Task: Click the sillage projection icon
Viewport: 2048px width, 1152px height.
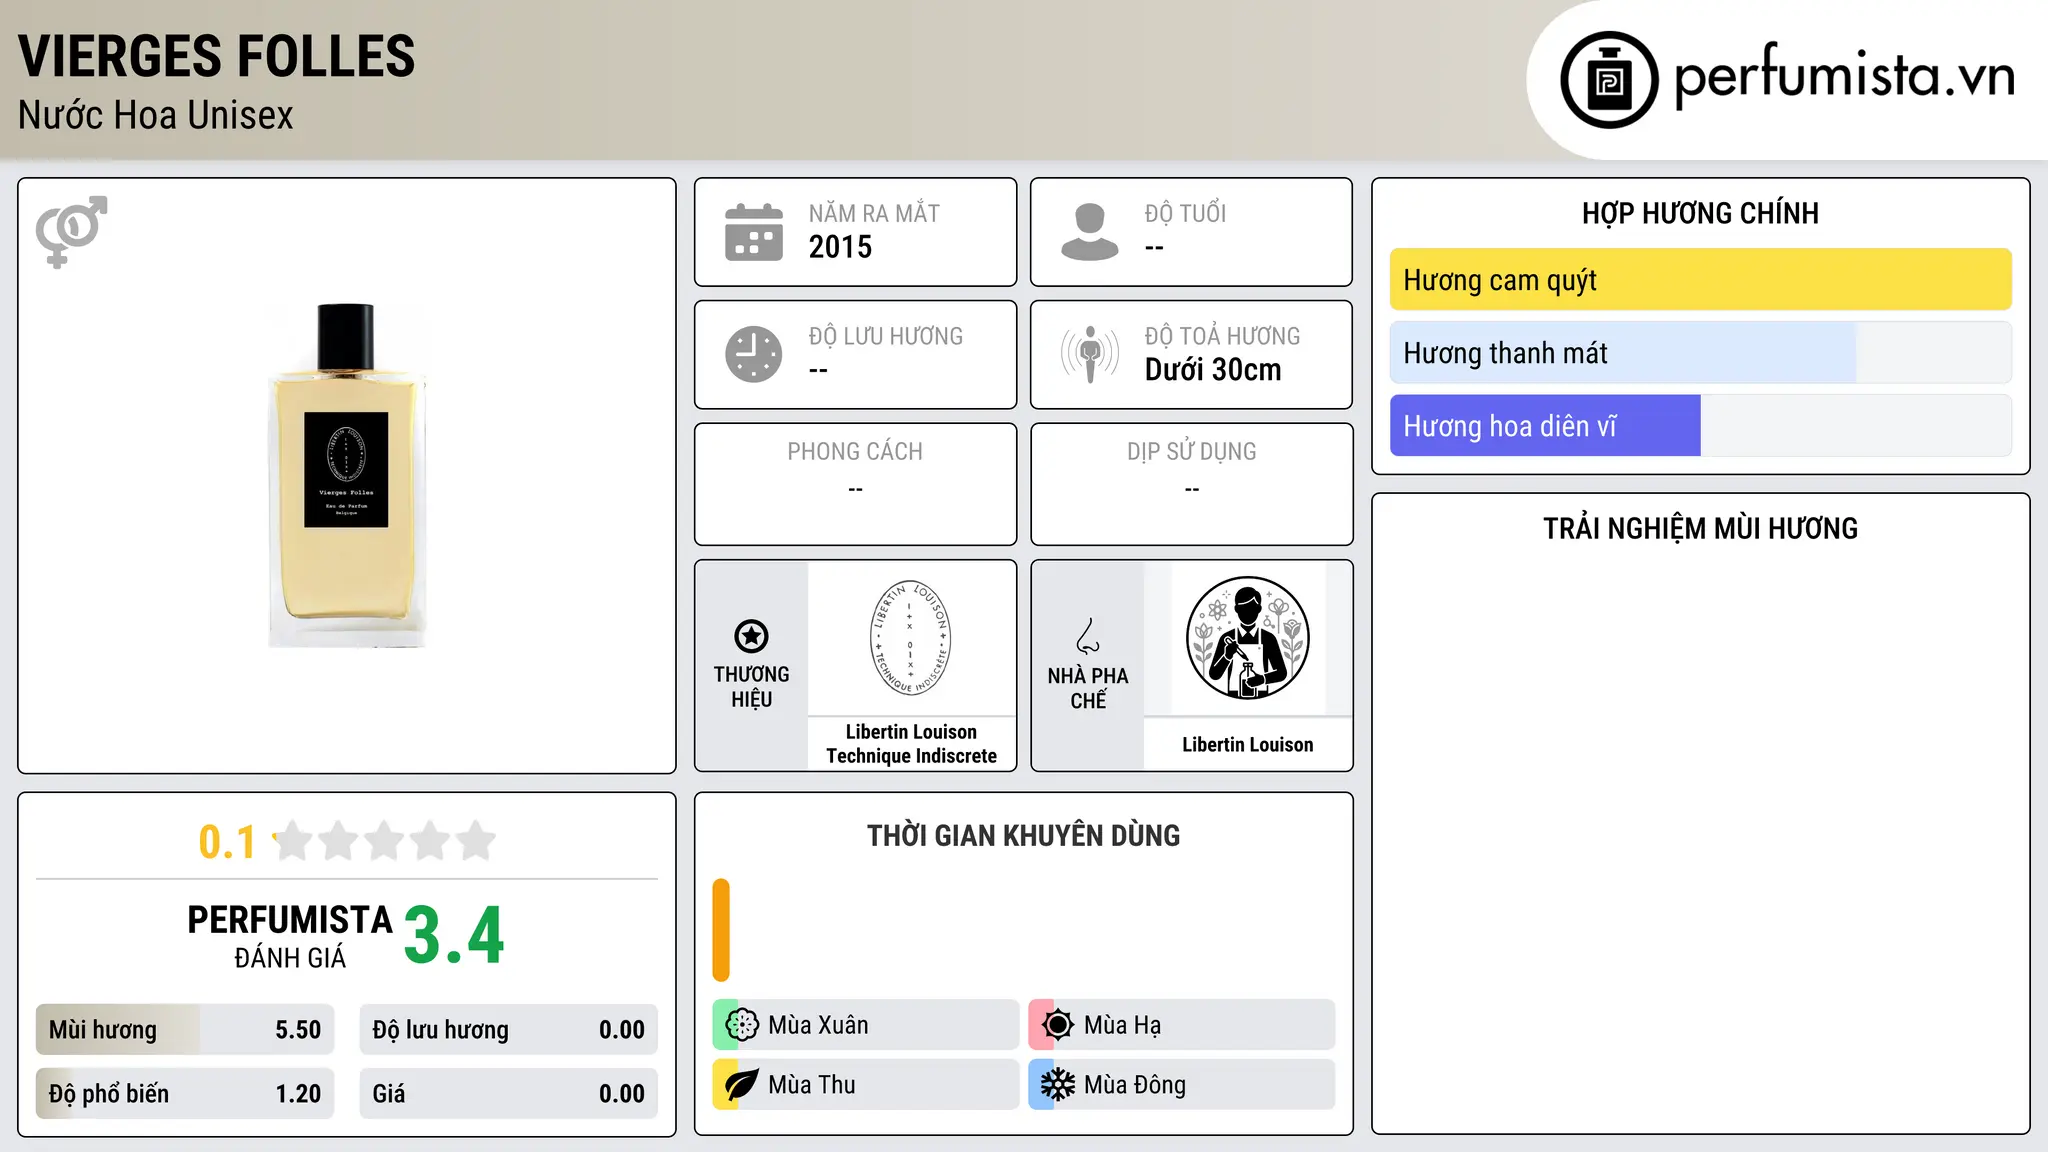Action: coord(1090,354)
